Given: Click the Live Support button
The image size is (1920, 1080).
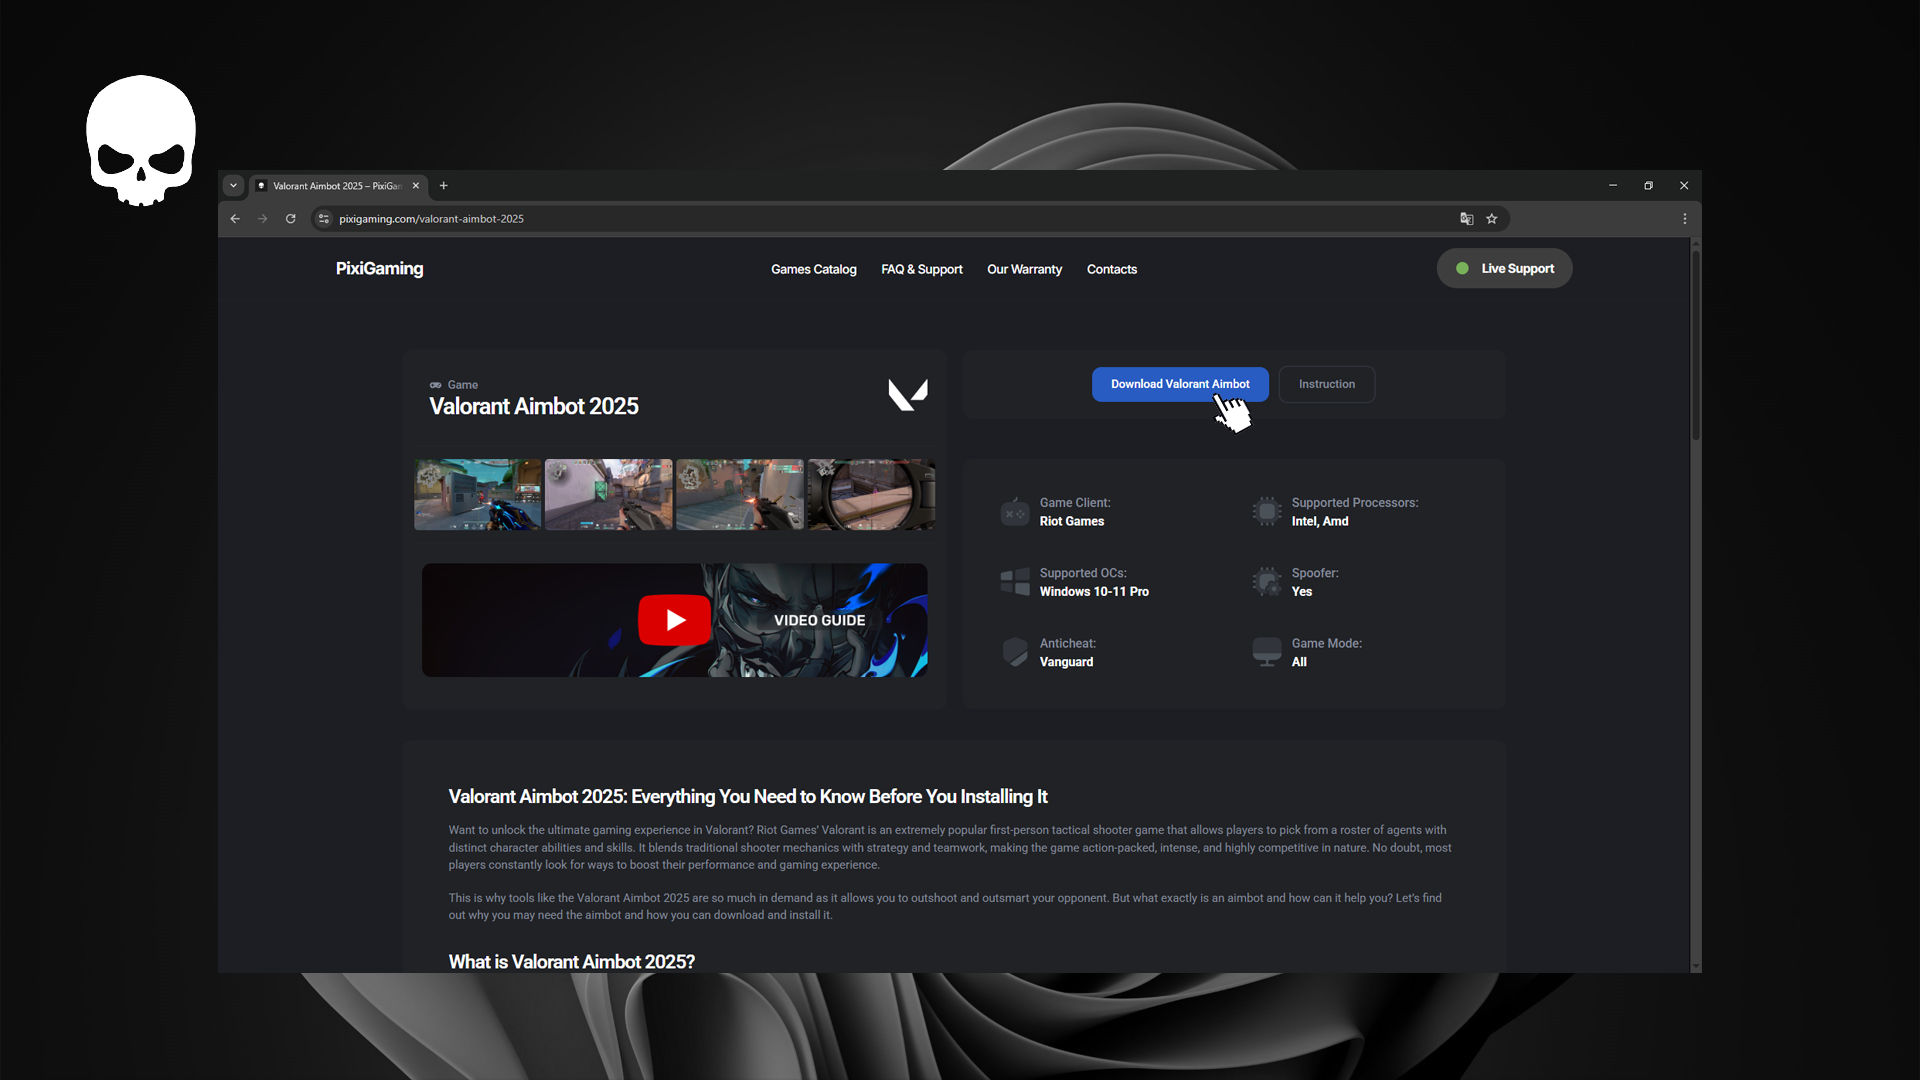Looking at the screenshot, I should tap(1504, 268).
